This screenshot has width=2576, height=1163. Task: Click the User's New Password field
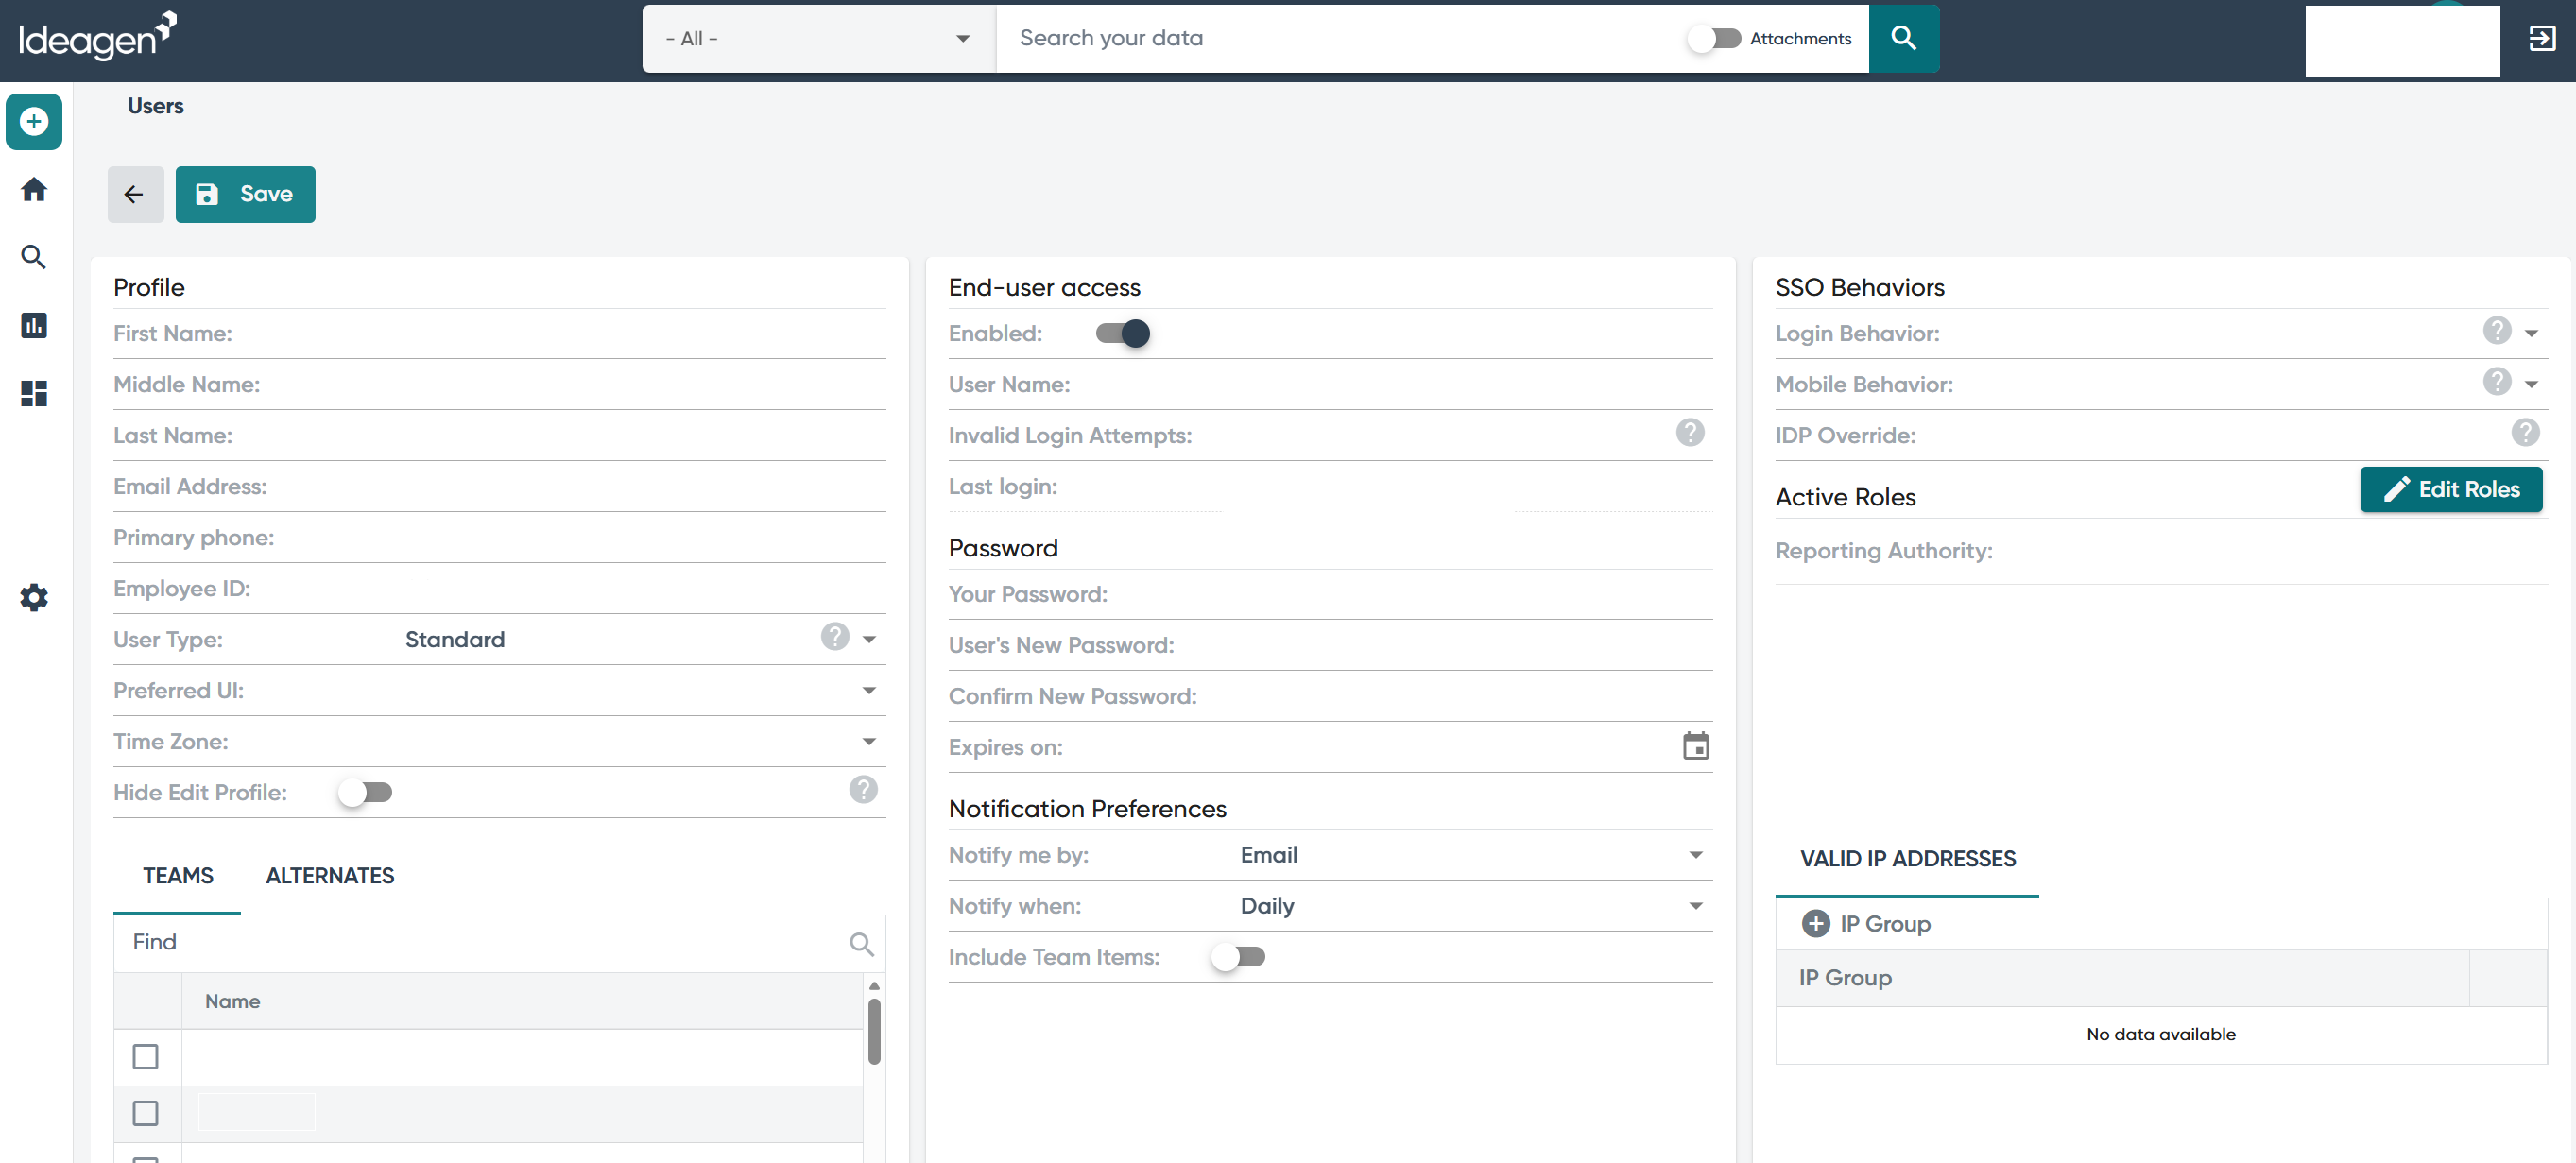click(x=1330, y=645)
